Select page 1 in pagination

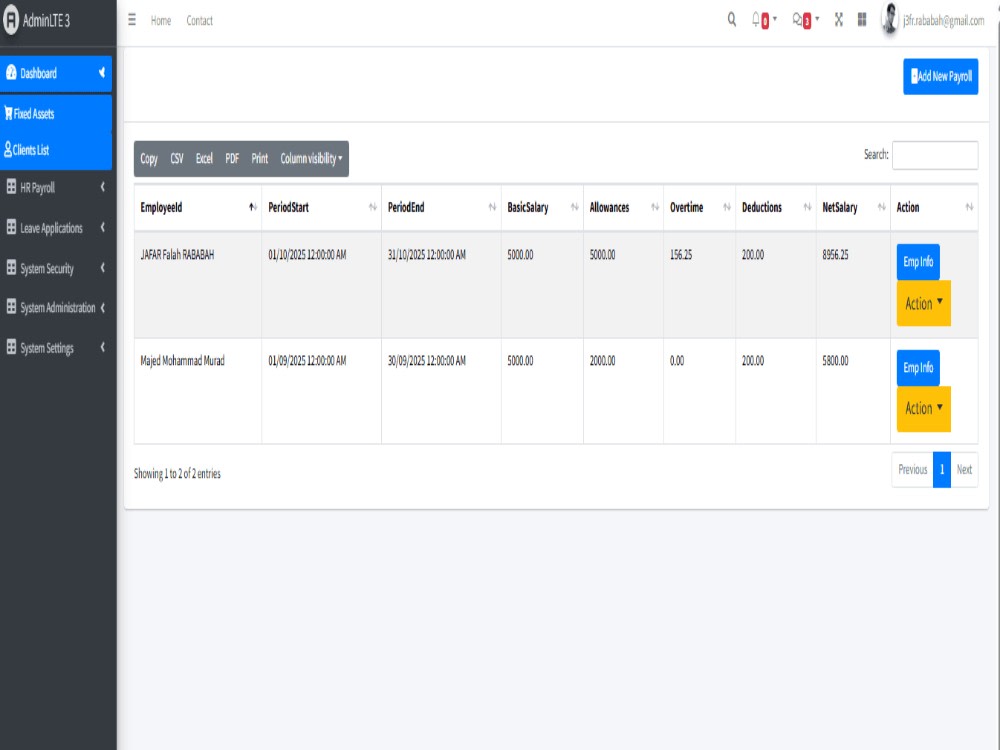pos(941,469)
